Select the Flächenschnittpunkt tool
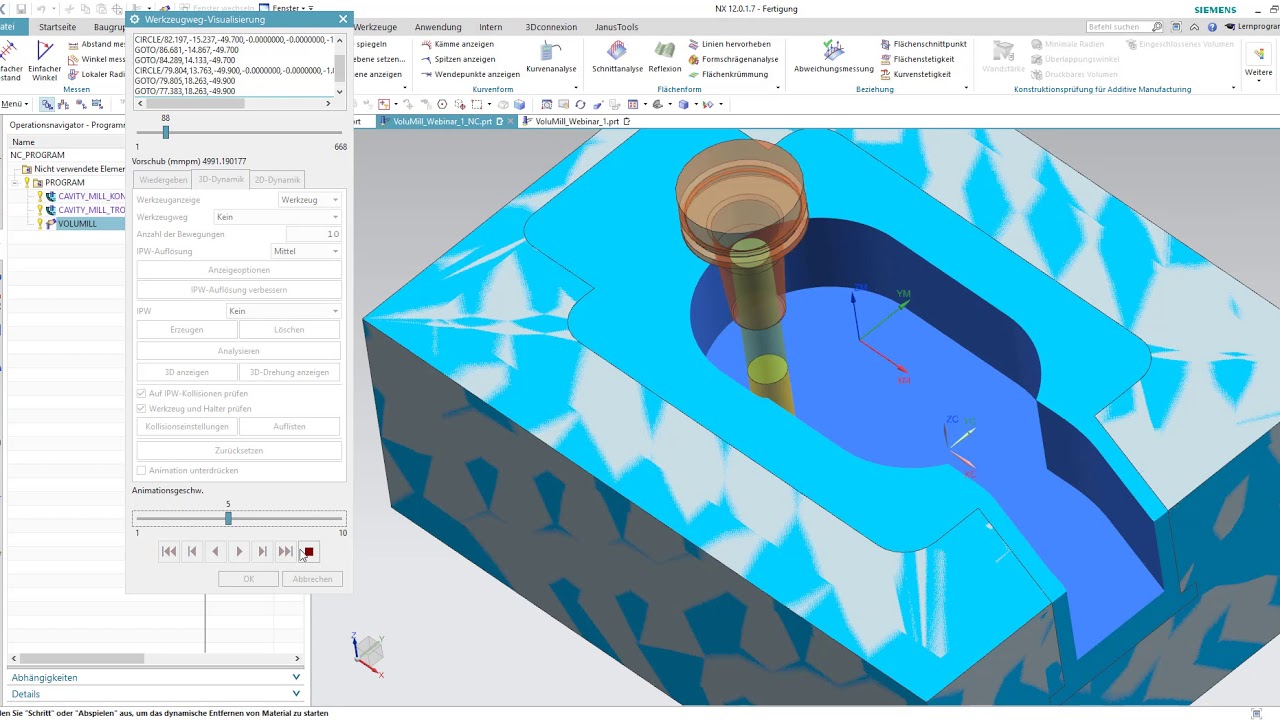Screen dimensions: 1280x720 coord(923,44)
